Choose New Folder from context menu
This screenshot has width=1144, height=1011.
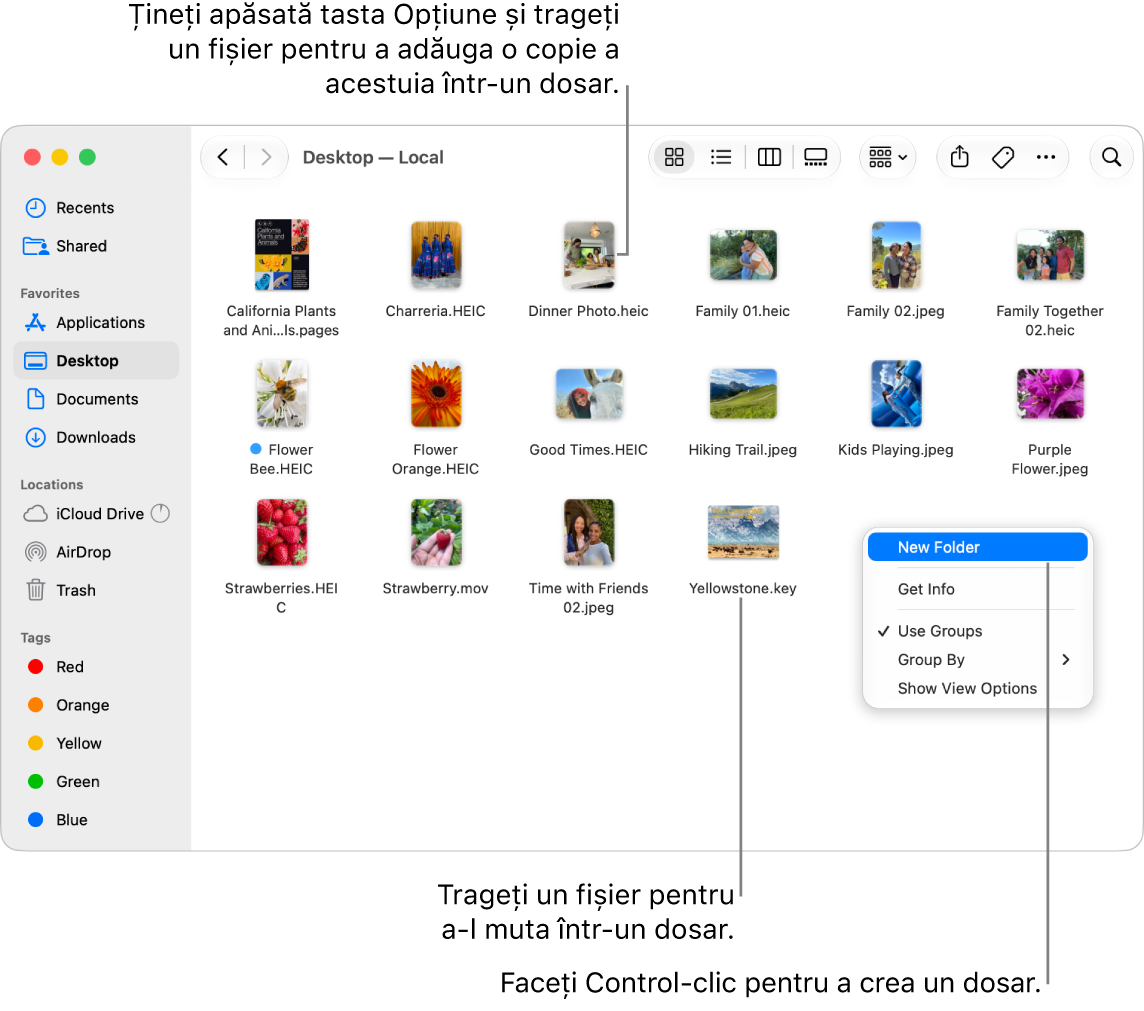pyautogui.click(x=977, y=547)
